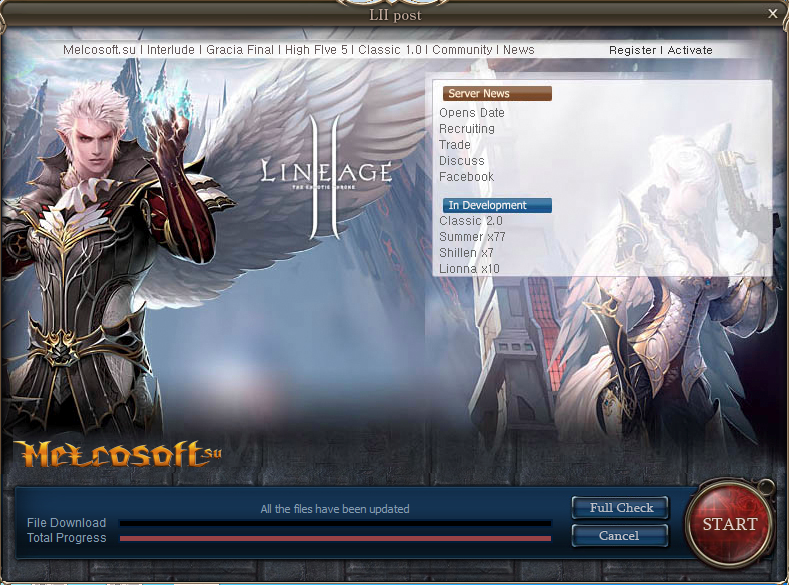Viewport: 789px width, 585px height.
Task: Open the Shillen x7 development entry
Action: point(466,253)
